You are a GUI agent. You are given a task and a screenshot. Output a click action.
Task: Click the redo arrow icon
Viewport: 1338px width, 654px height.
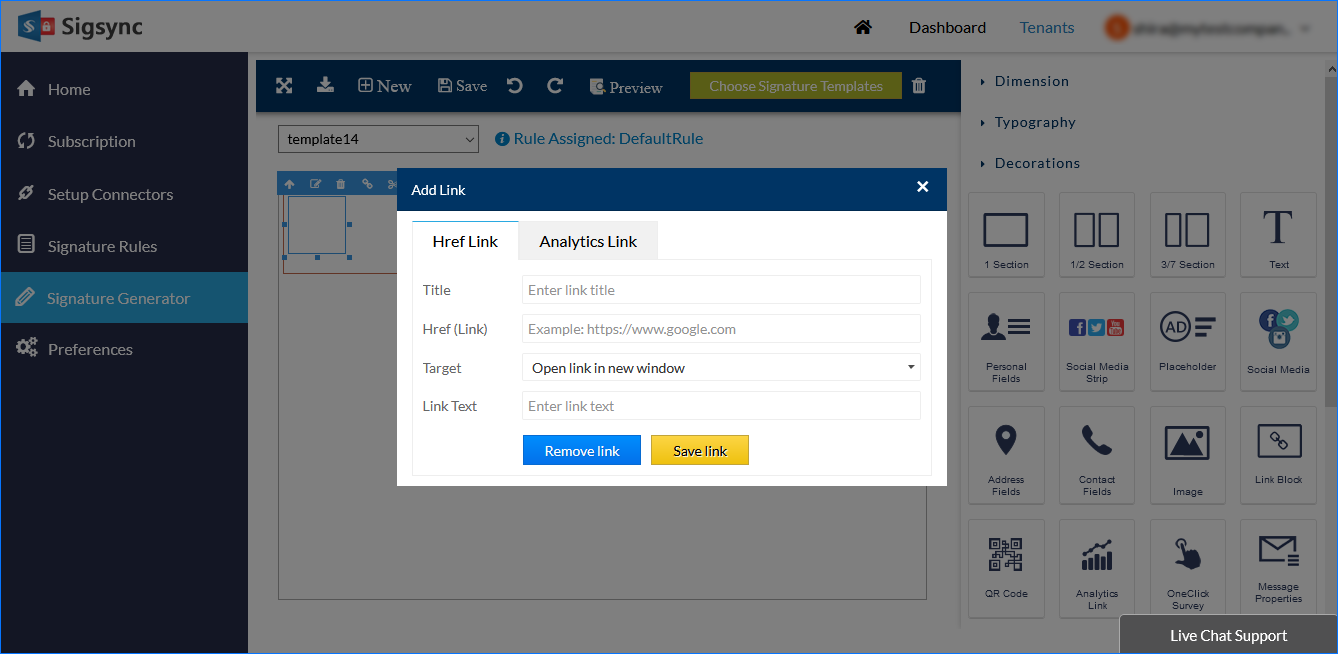pos(555,86)
